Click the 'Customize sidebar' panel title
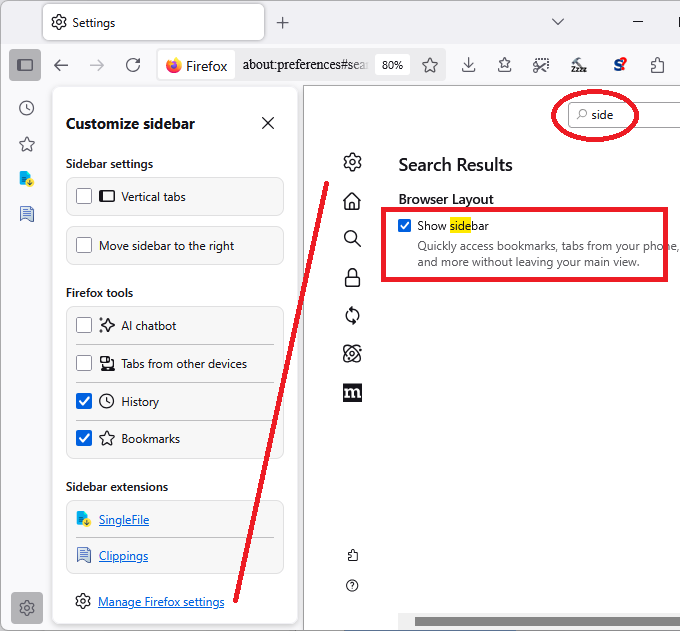Viewport: 680px width, 631px height. 130,124
